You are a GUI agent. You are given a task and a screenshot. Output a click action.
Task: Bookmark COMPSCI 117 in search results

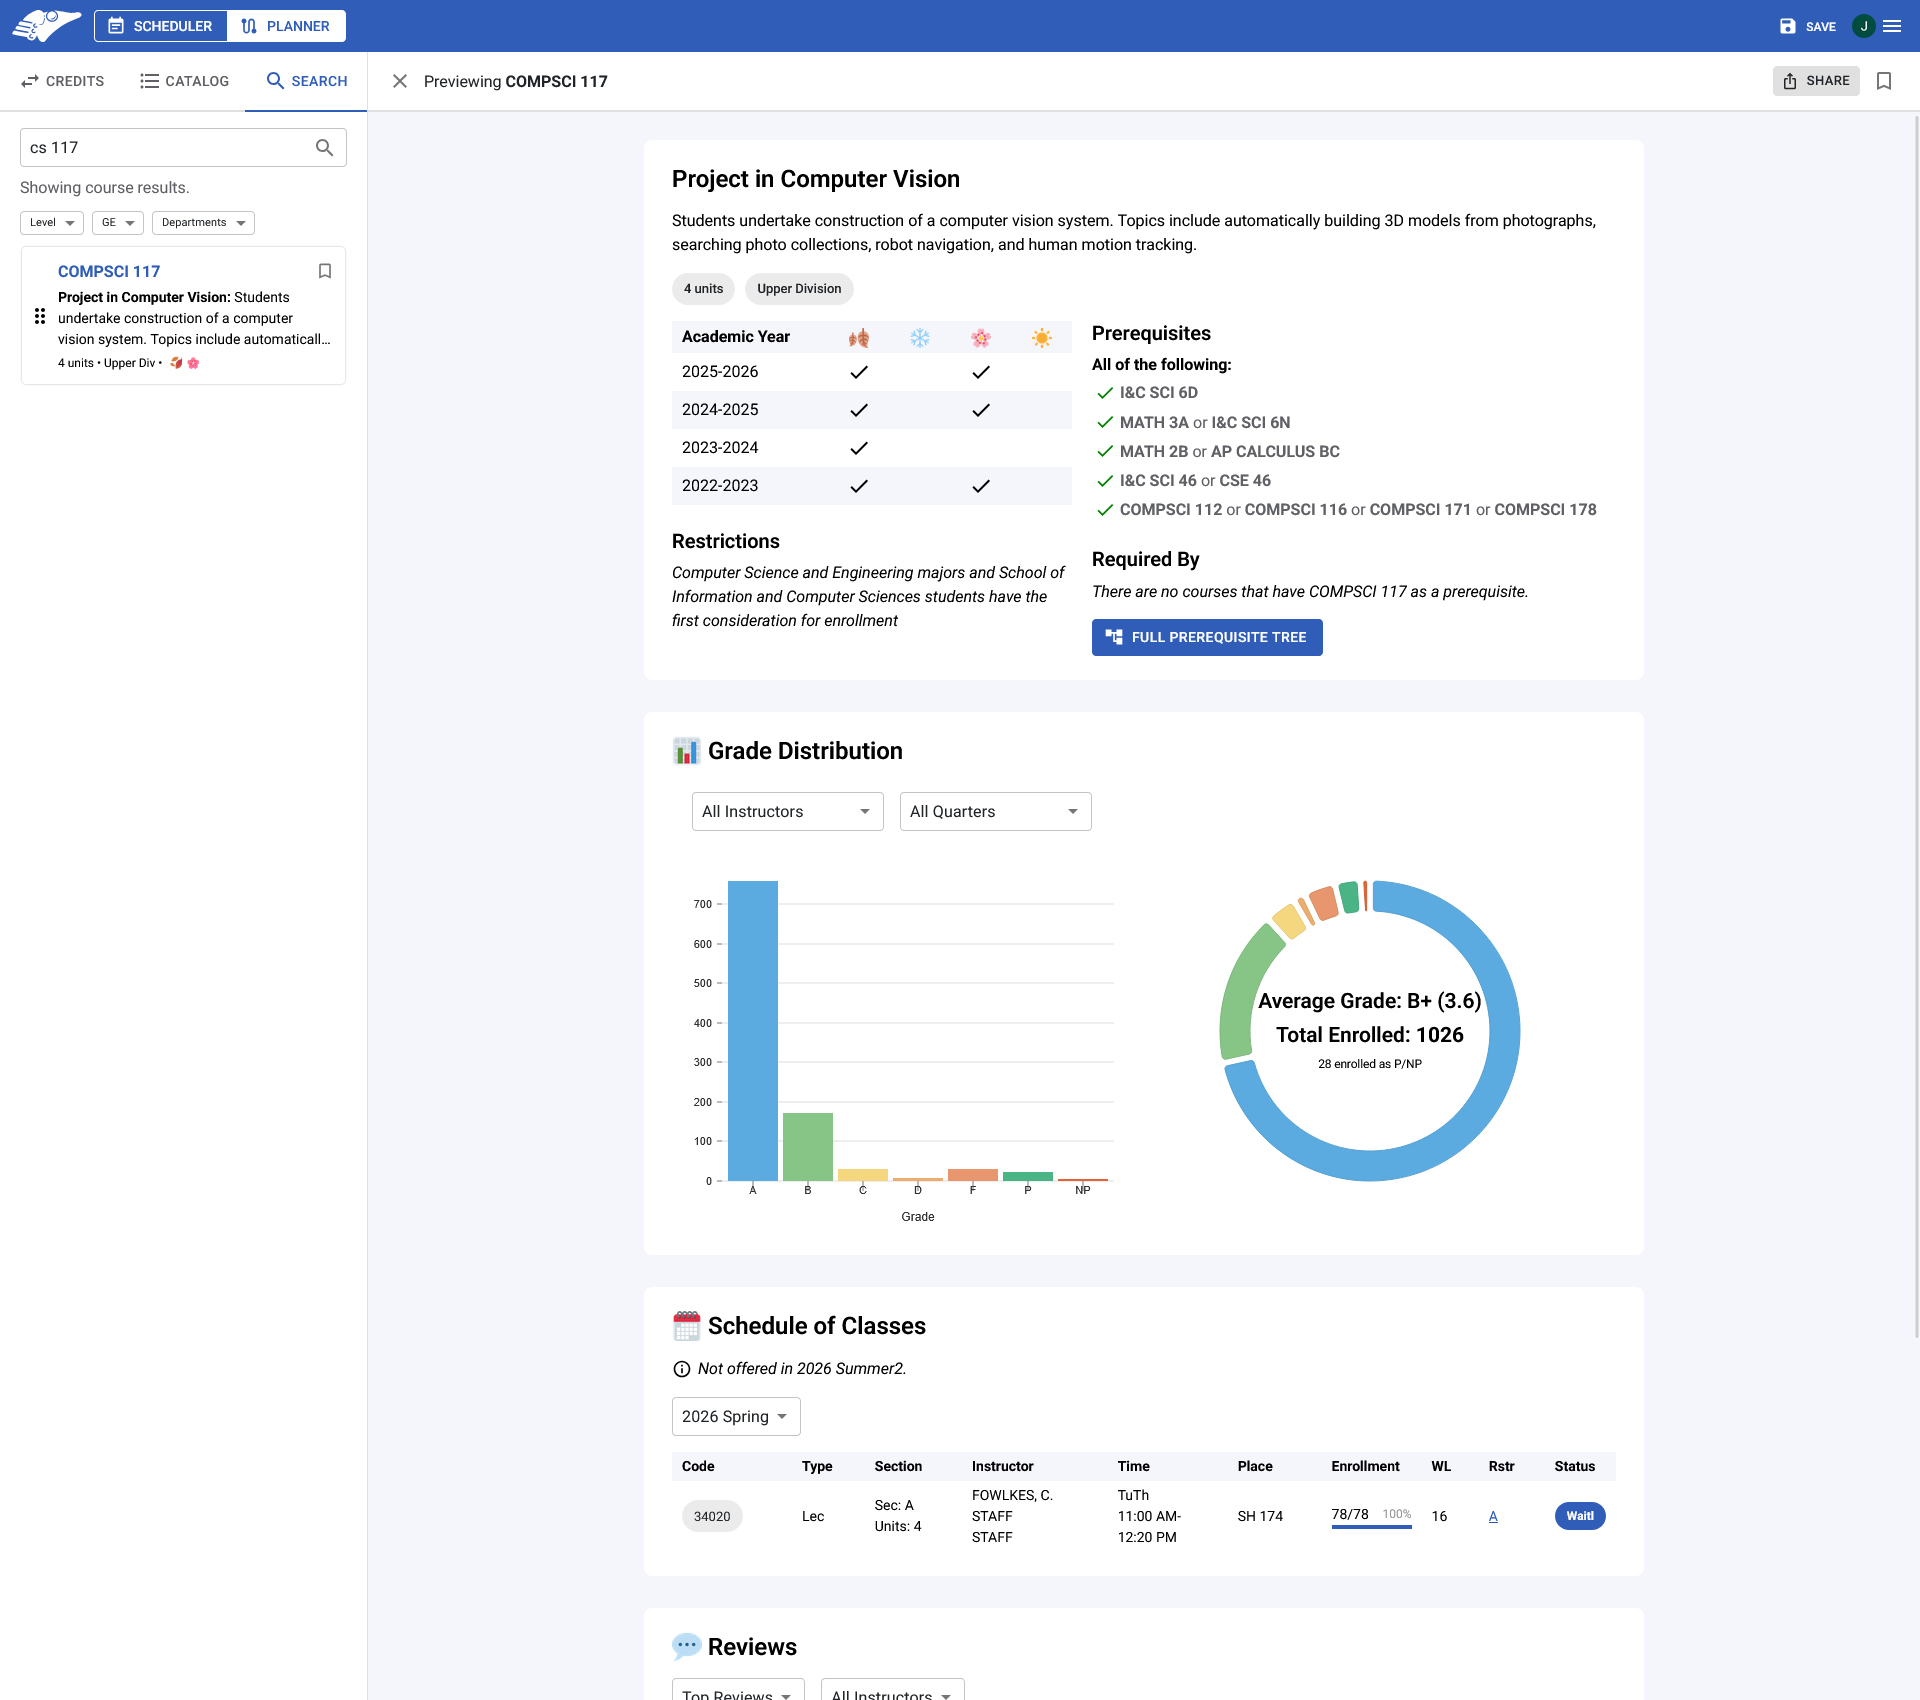pos(325,271)
